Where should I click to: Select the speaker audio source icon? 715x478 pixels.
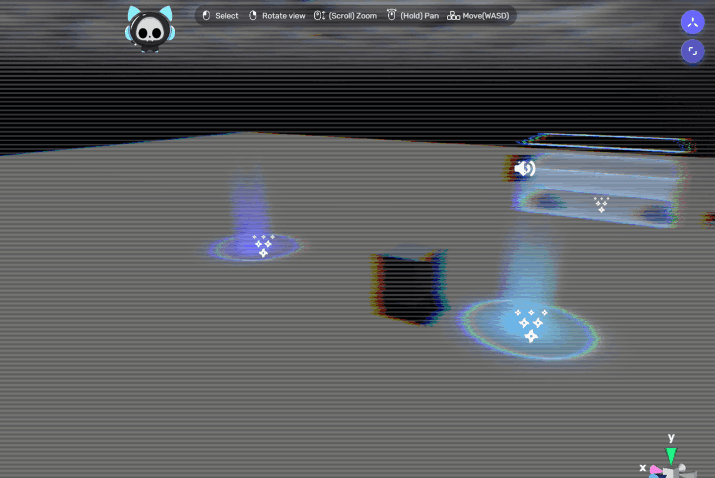click(x=525, y=168)
